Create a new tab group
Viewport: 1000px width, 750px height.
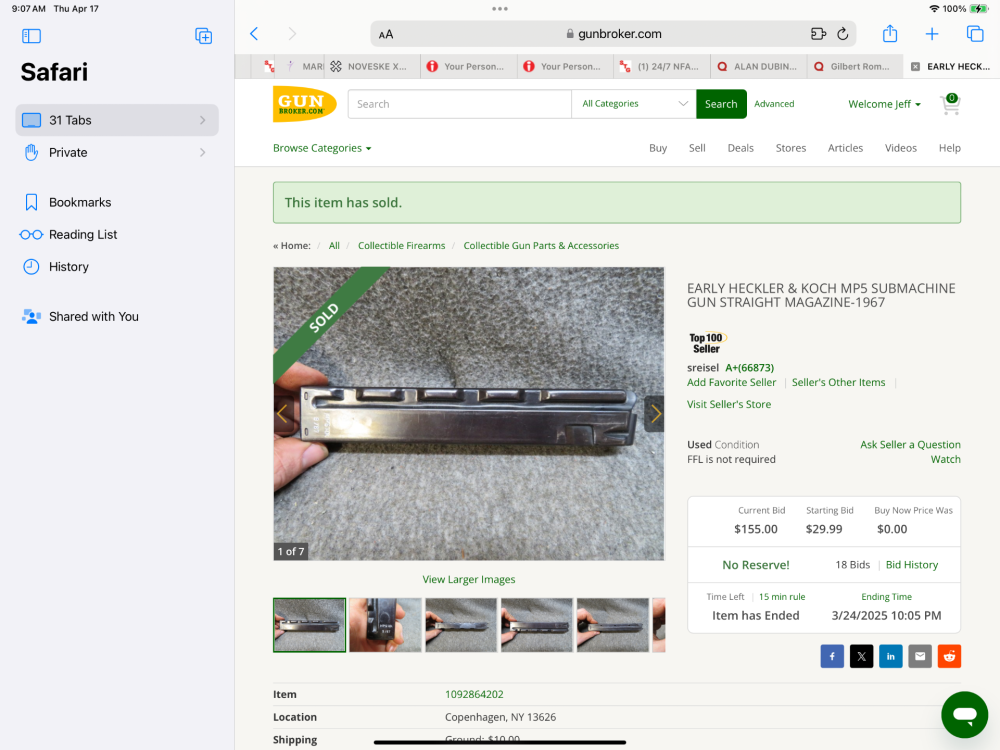[x=203, y=36]
